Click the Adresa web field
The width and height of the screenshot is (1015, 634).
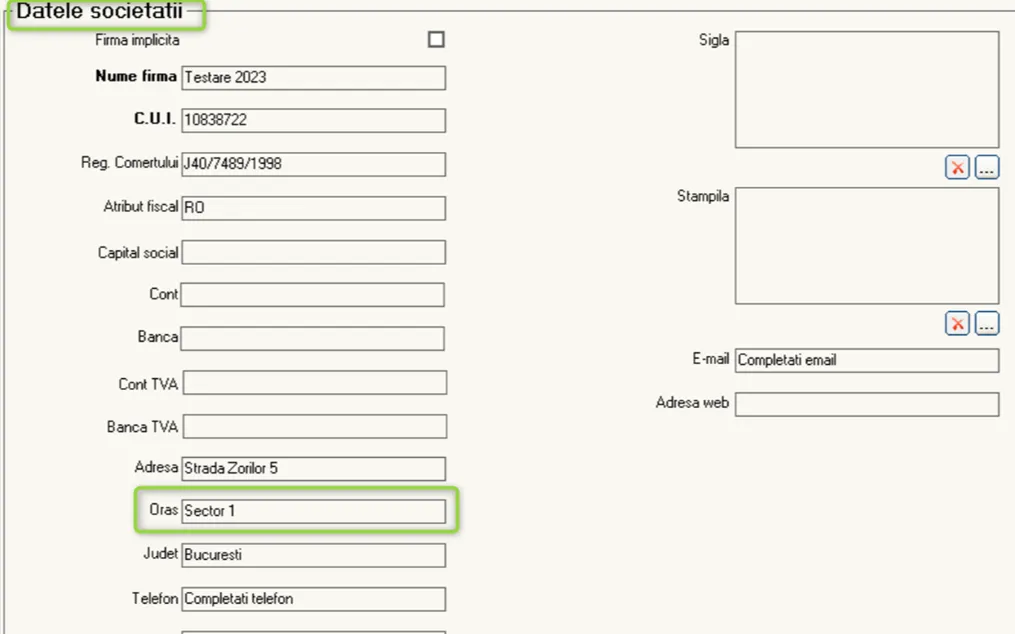point(867,404)
